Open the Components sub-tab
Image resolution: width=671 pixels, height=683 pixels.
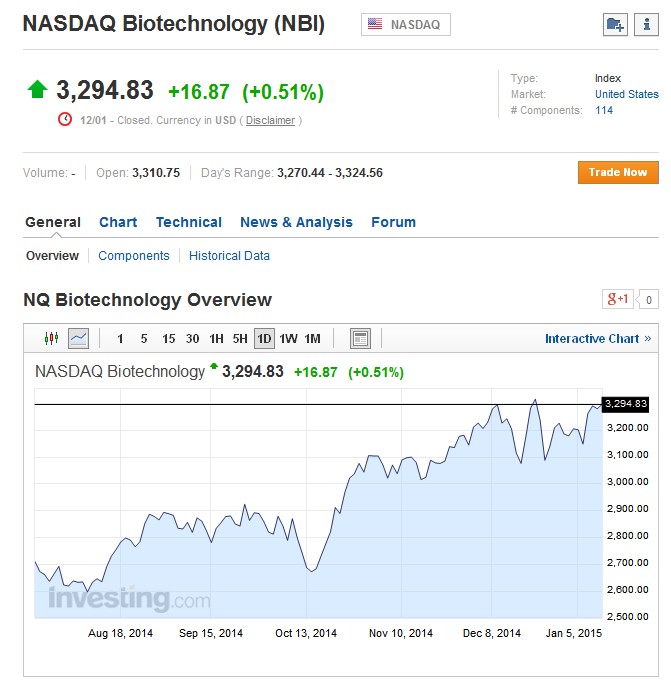(x=134, y=256)
